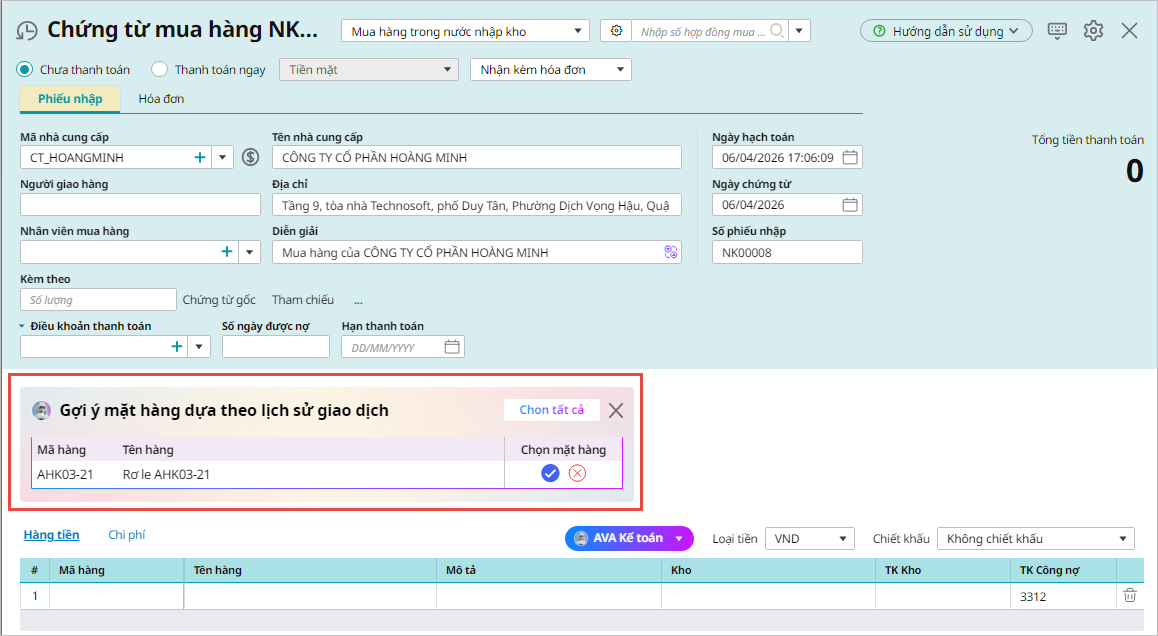The image size is (1158, 636).
Task: Select the Chưa thanh toán radio button
Action: [25, 70]
